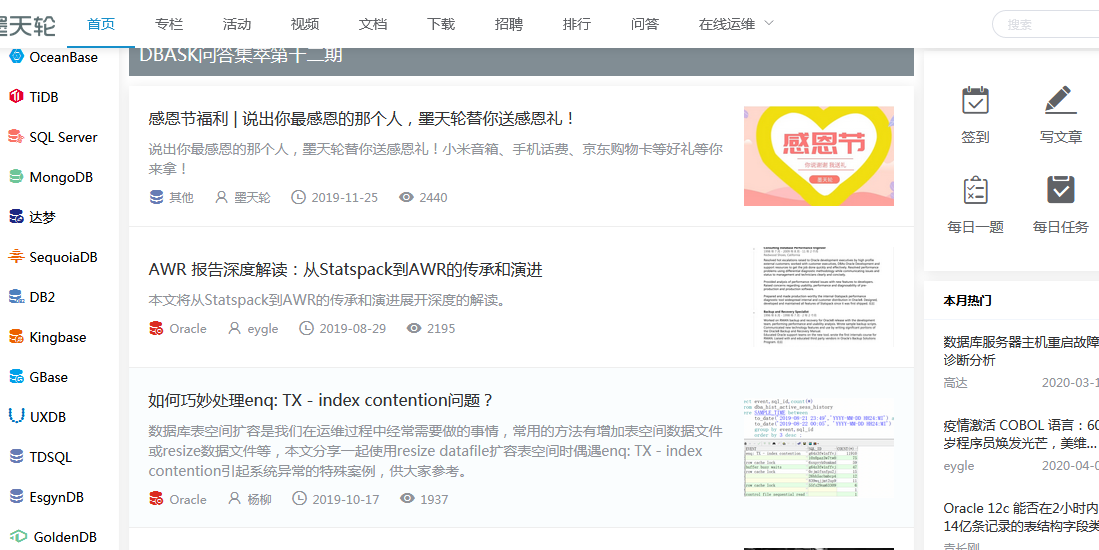Click the view count 1937

tap(434, 499)
